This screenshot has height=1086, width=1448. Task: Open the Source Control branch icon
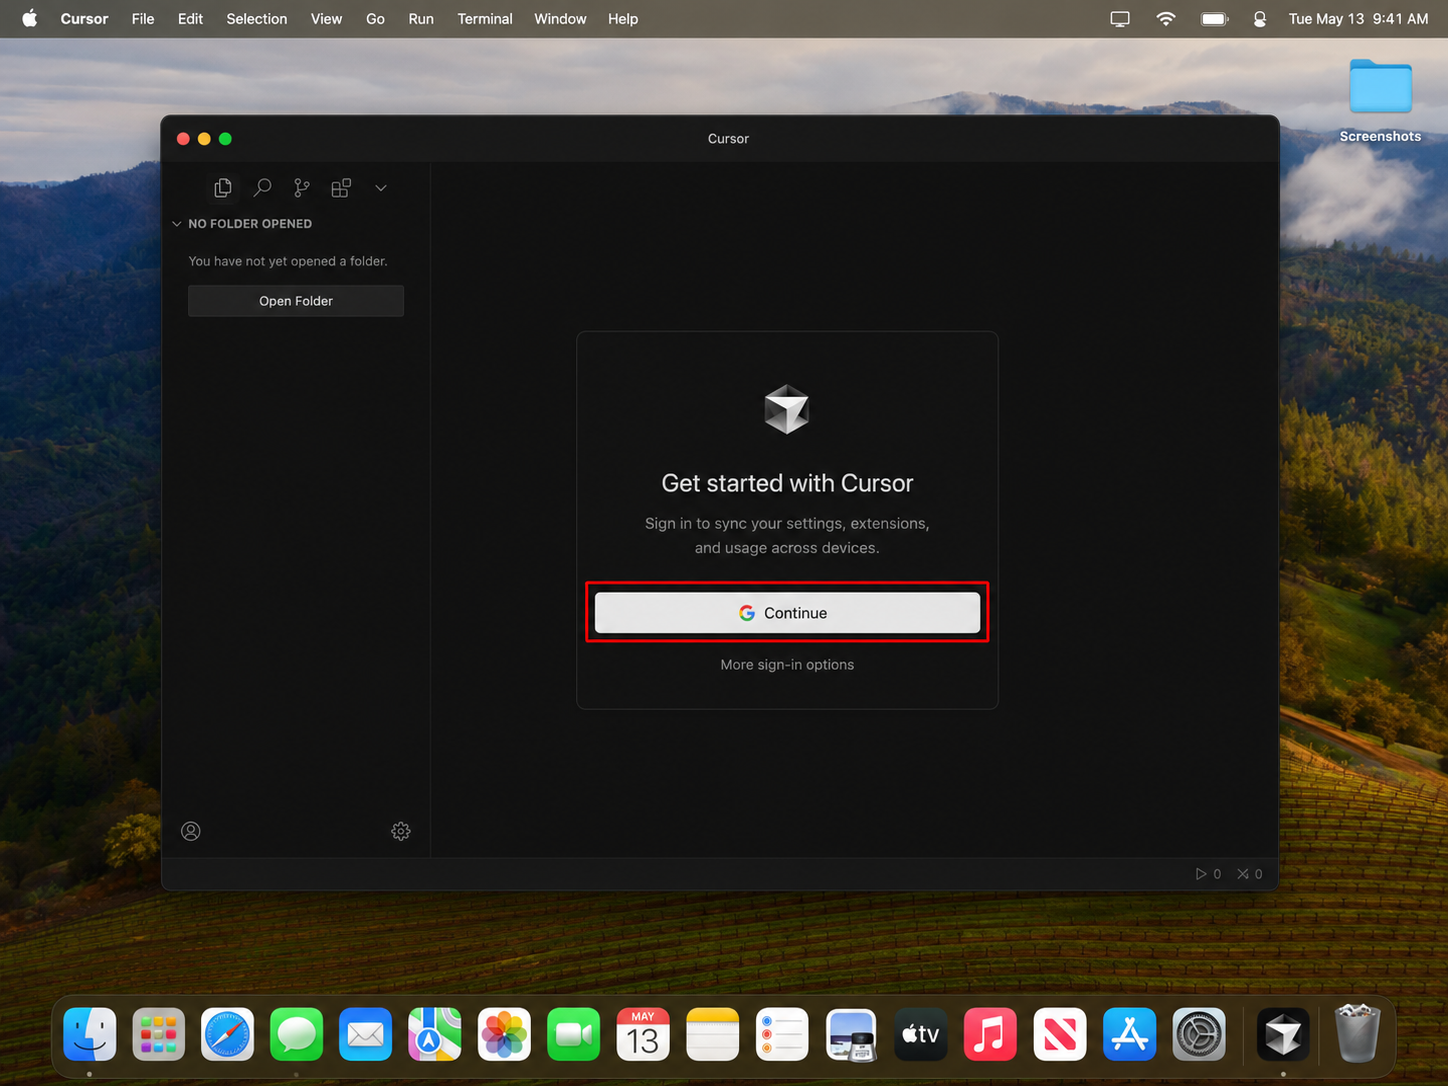coord(302,188)
